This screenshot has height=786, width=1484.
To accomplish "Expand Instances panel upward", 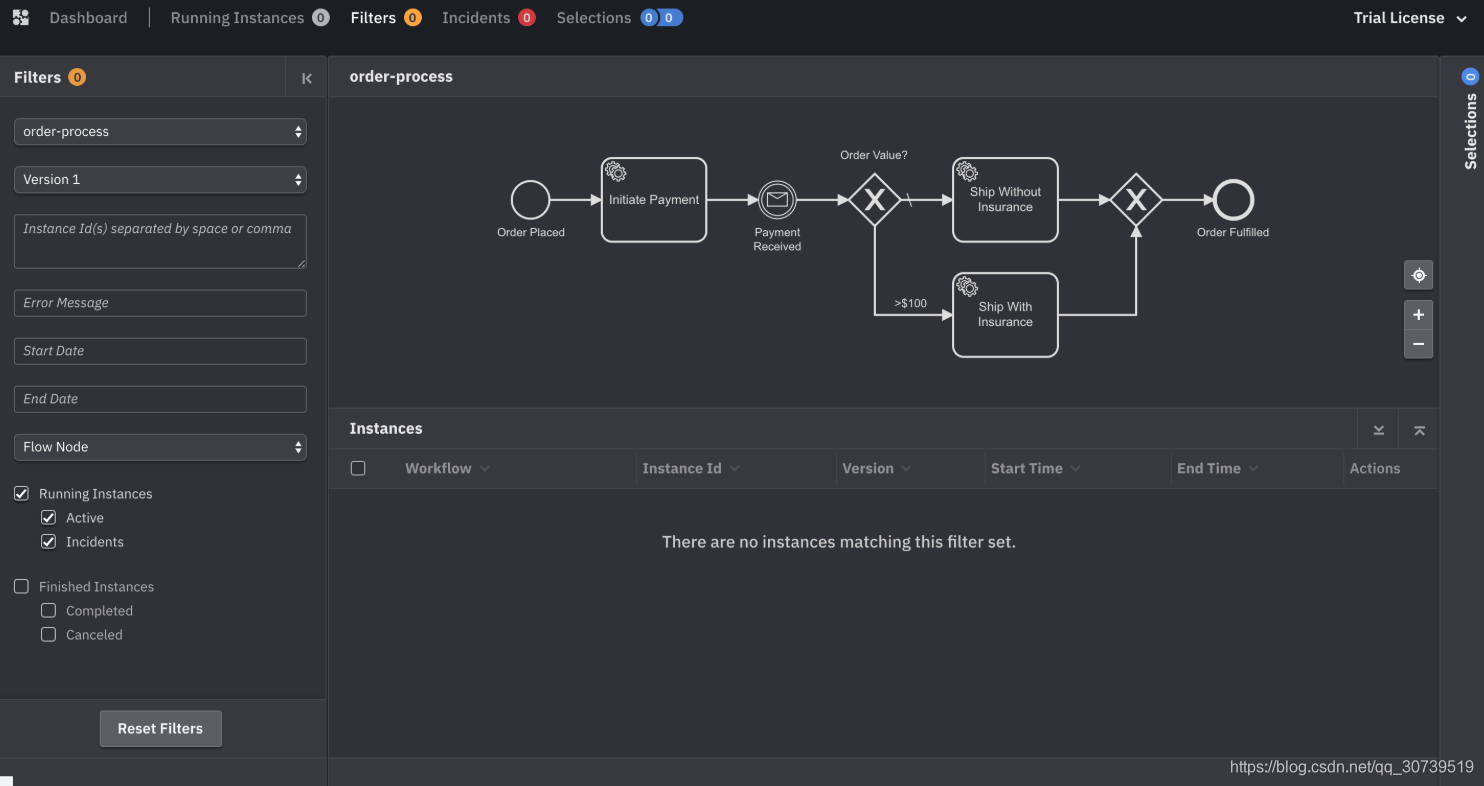I will tap(1419, 429).
